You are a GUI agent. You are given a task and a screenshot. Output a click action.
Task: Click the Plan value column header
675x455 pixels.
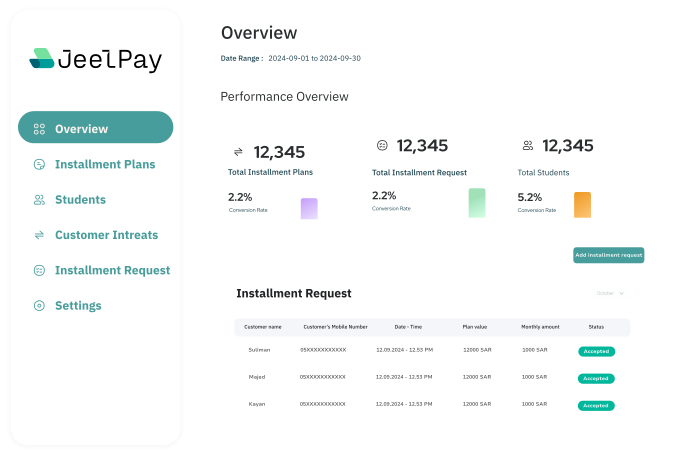click(475, 327)
